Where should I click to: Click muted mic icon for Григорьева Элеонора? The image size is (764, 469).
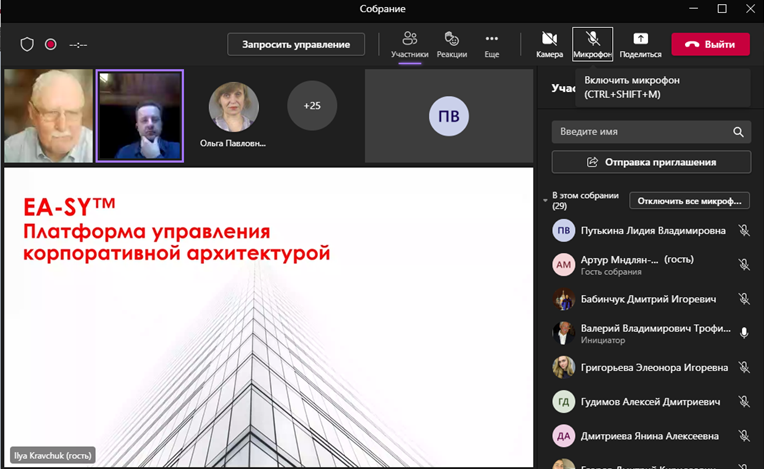pos(744,367)
